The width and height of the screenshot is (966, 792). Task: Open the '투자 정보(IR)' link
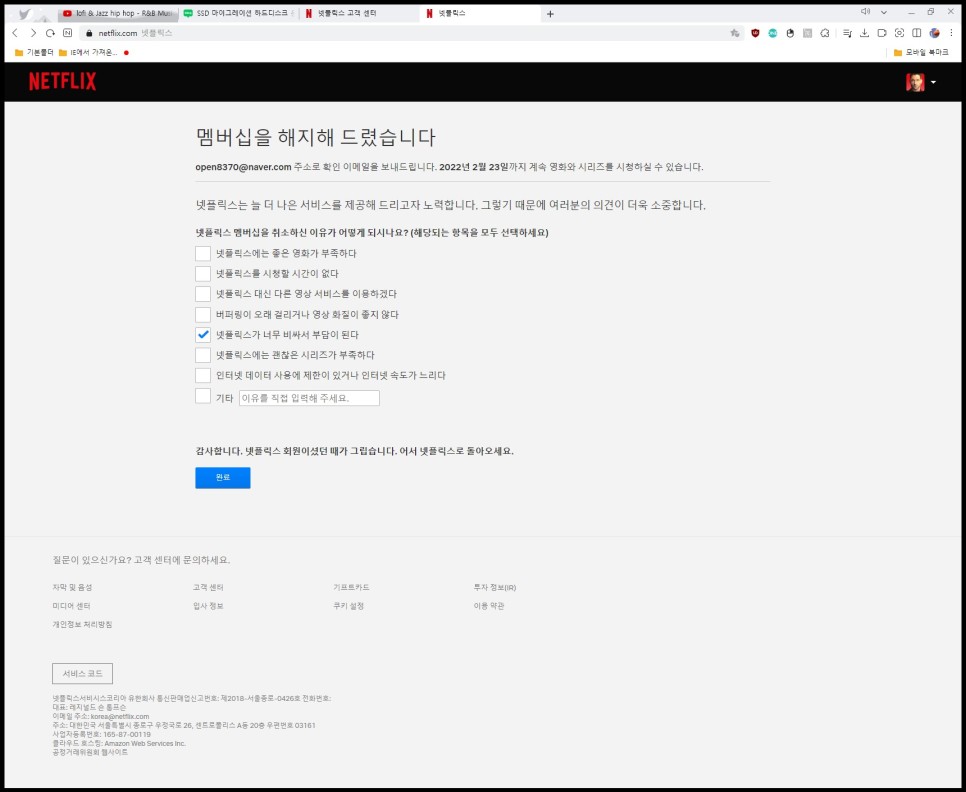[x=495, y=588]
